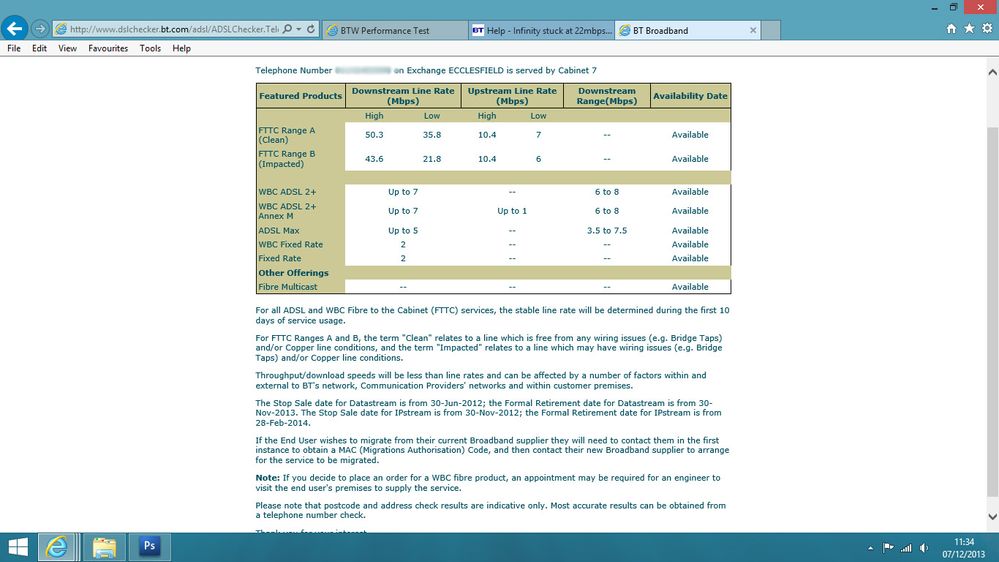Open the Favourites menu
999x562 pixels.
click(108, 48)
